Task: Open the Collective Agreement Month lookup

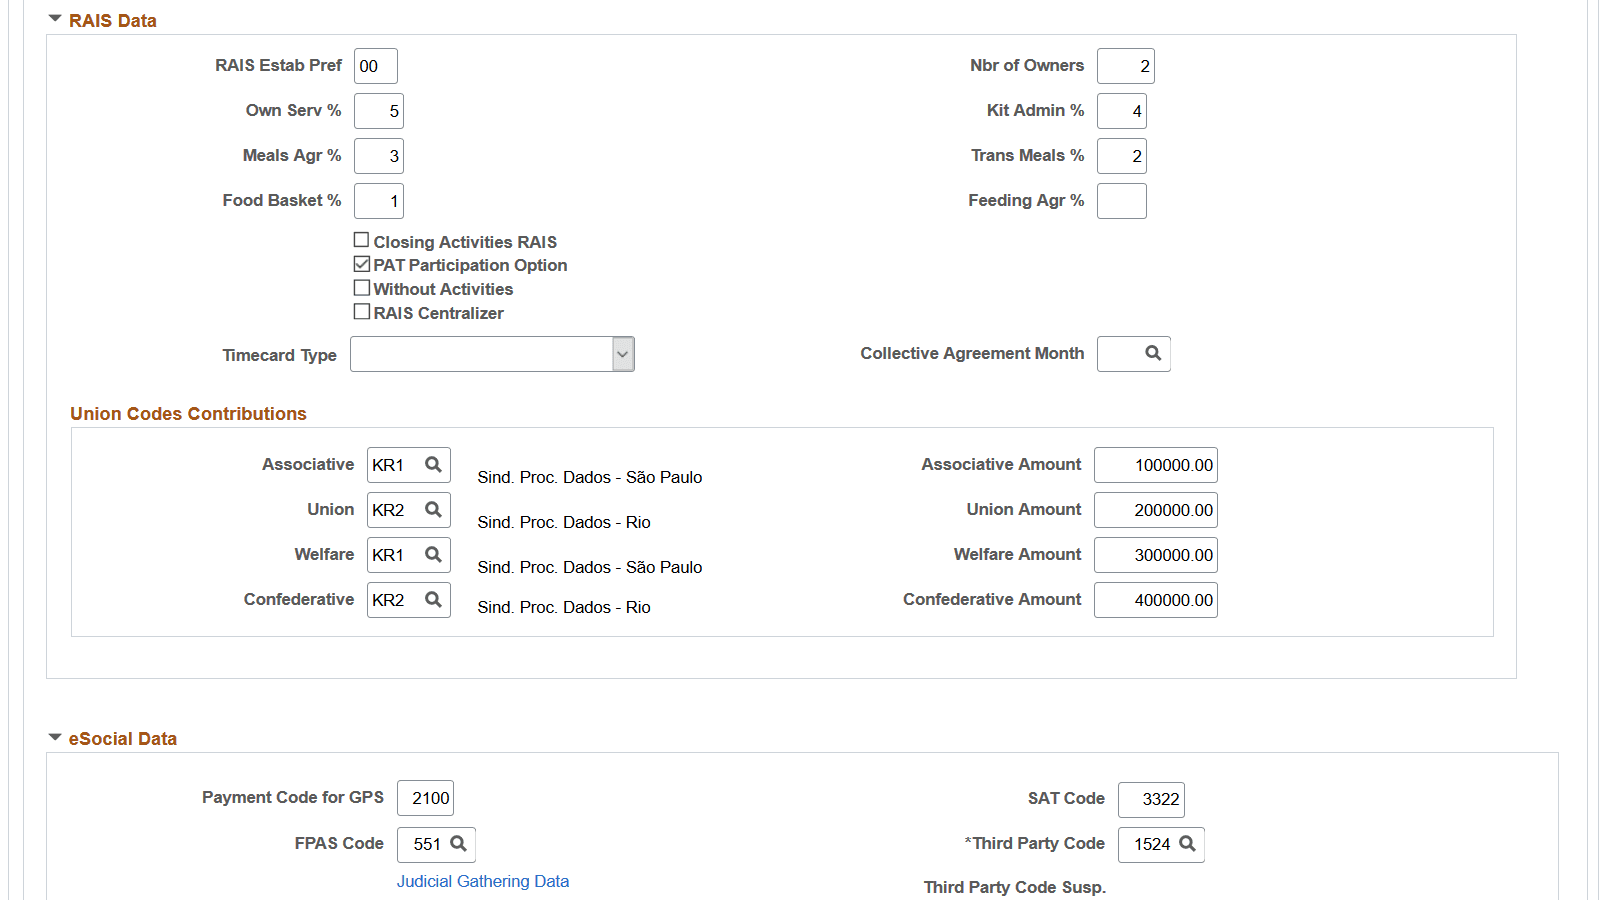Action: (x=1151, y=353)
